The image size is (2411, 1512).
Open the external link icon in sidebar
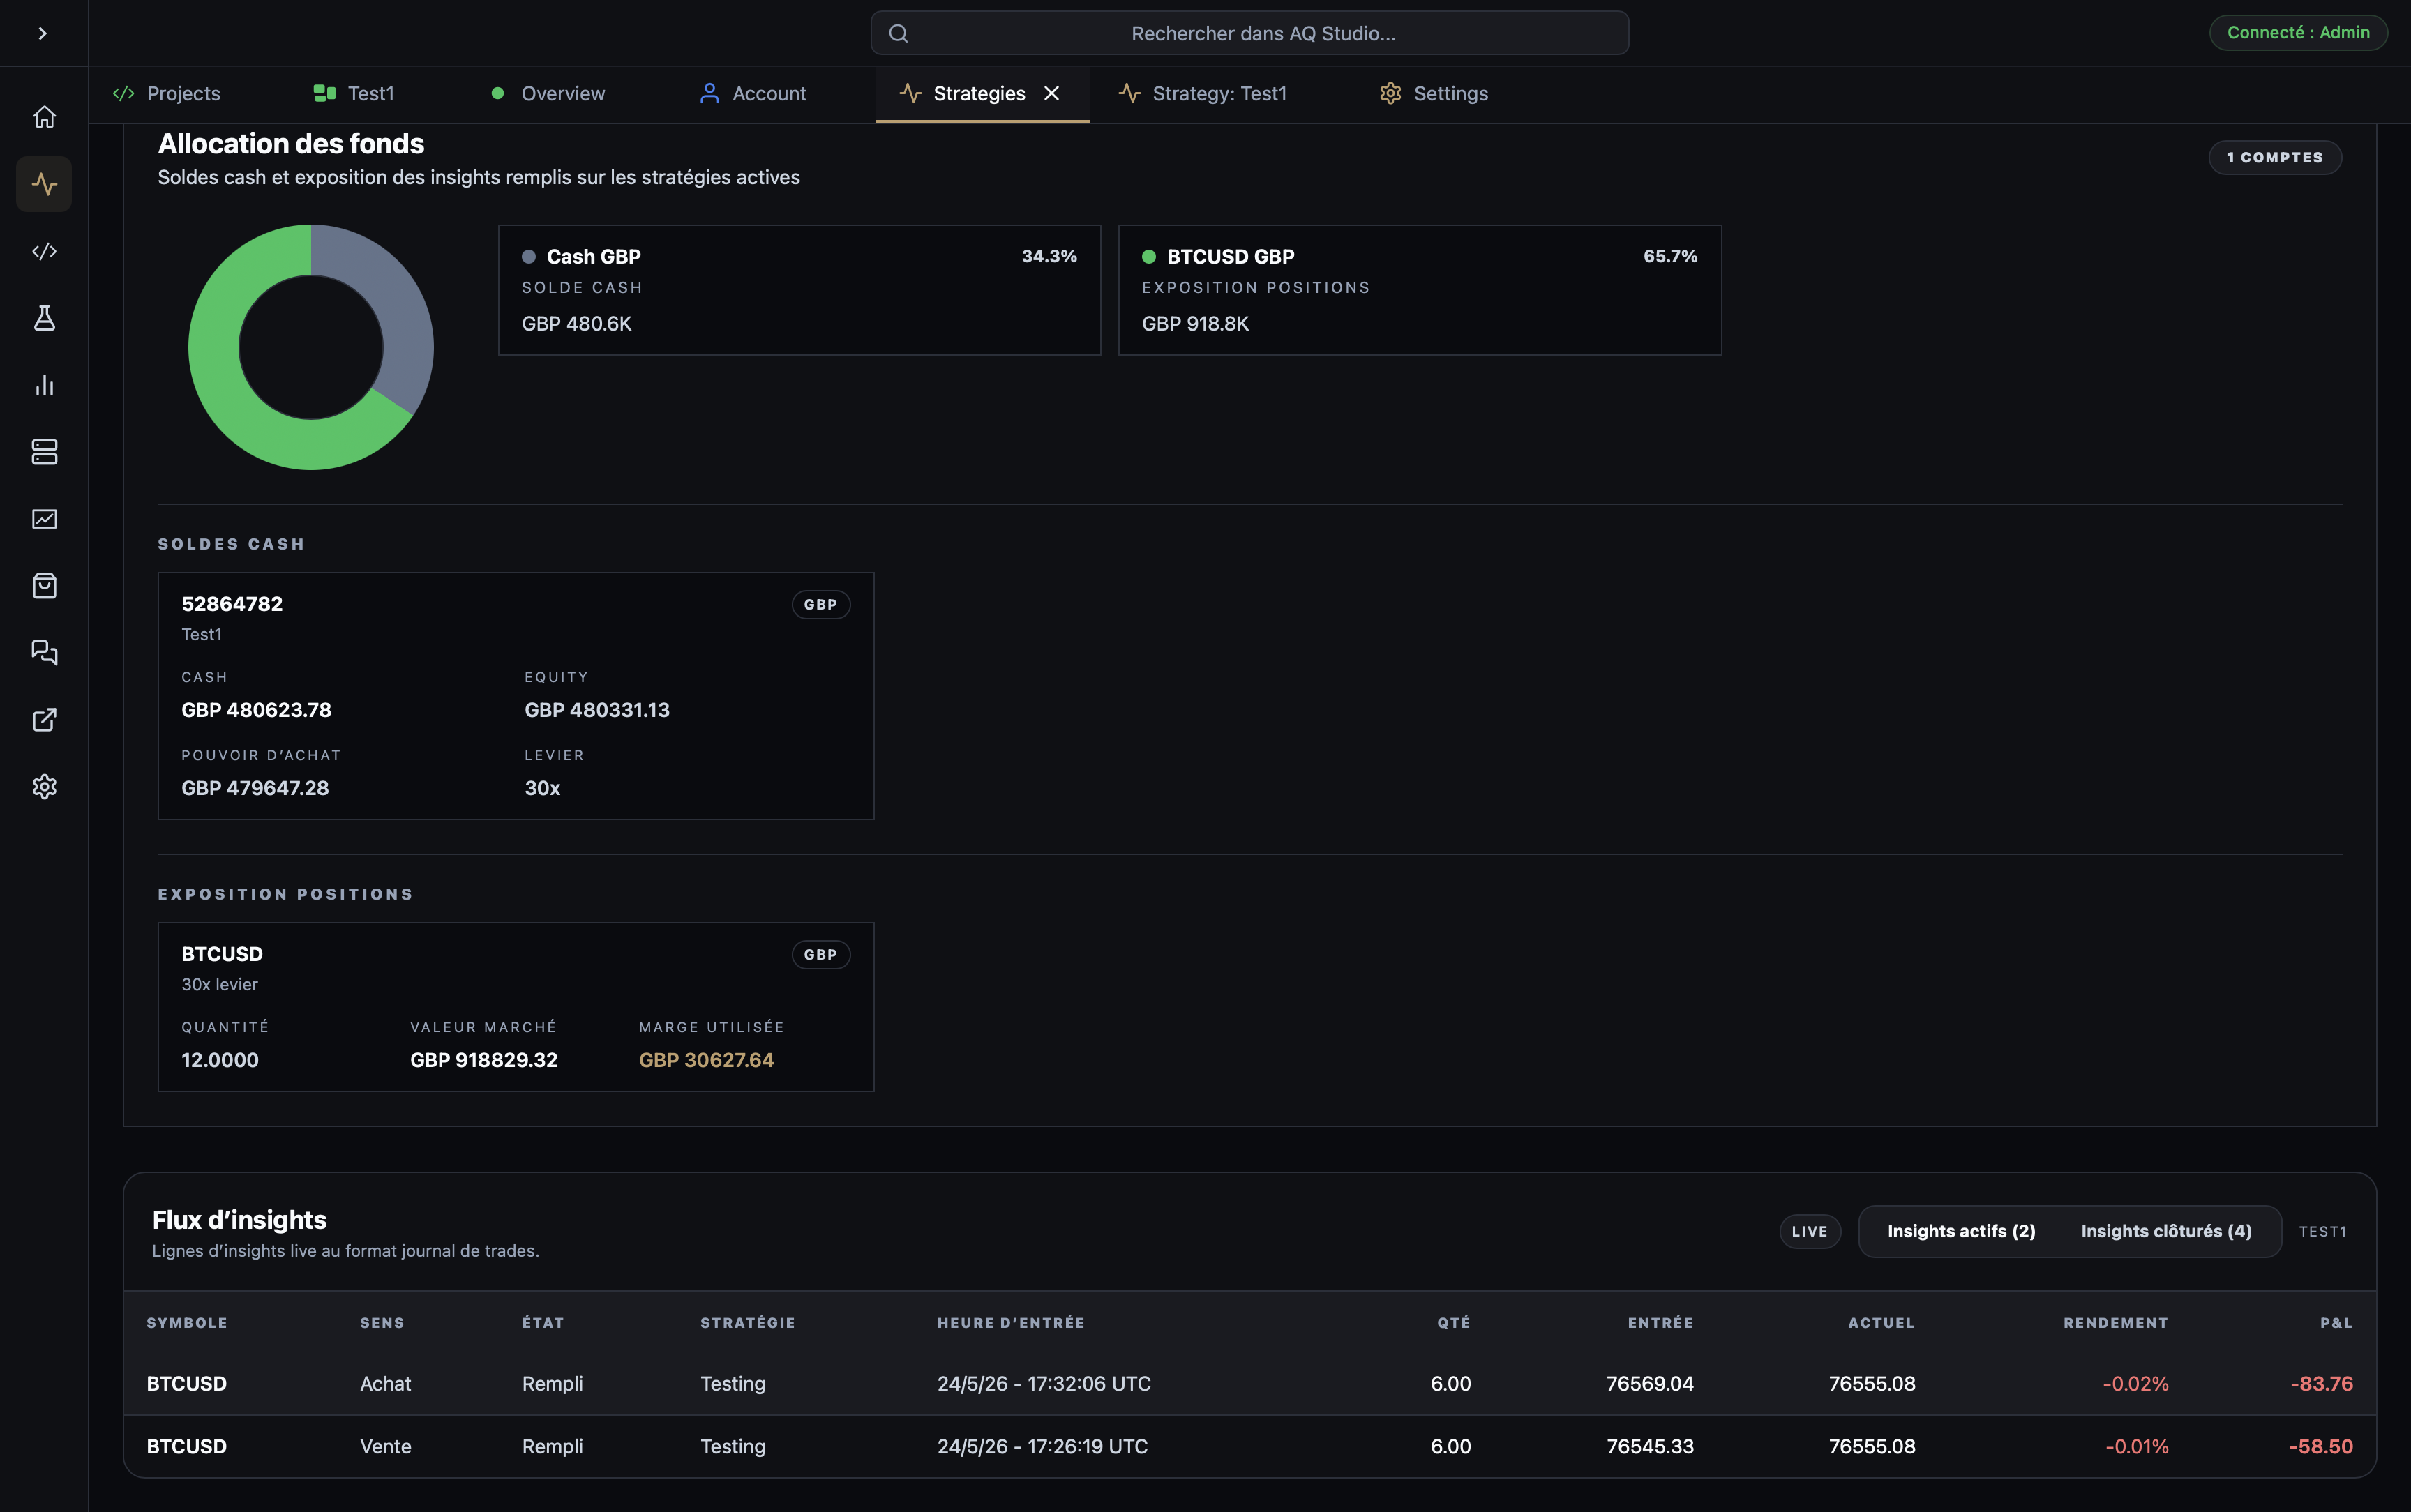point(44,720)
